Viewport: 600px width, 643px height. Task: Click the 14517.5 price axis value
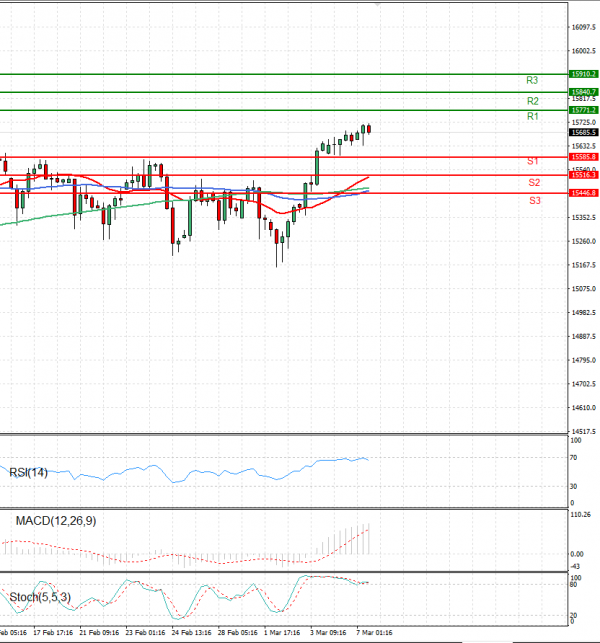point(584,432)
